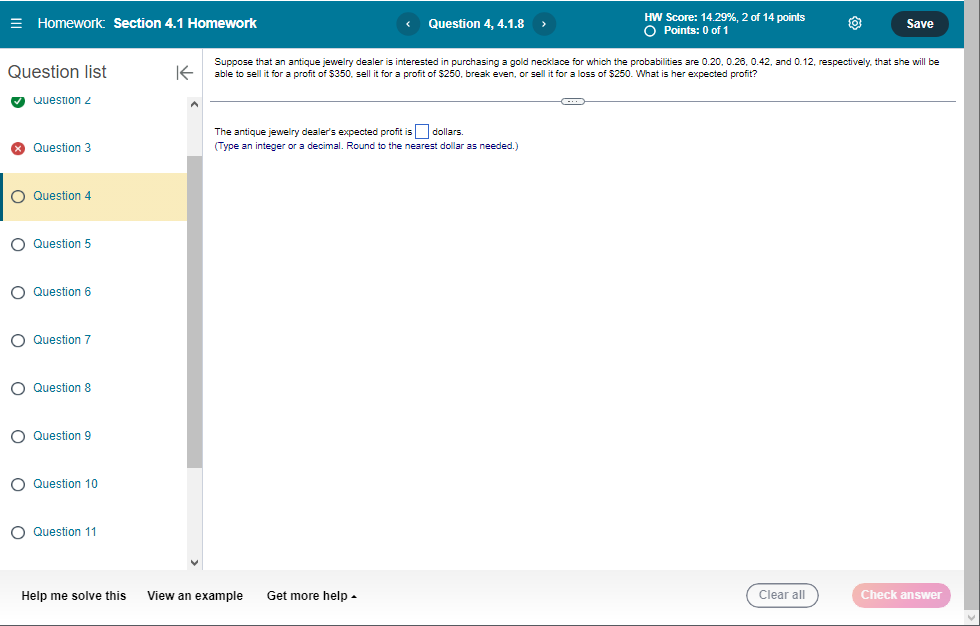Click the red X icon beside Question 3

pyautogui.click(x=17, y=147)
